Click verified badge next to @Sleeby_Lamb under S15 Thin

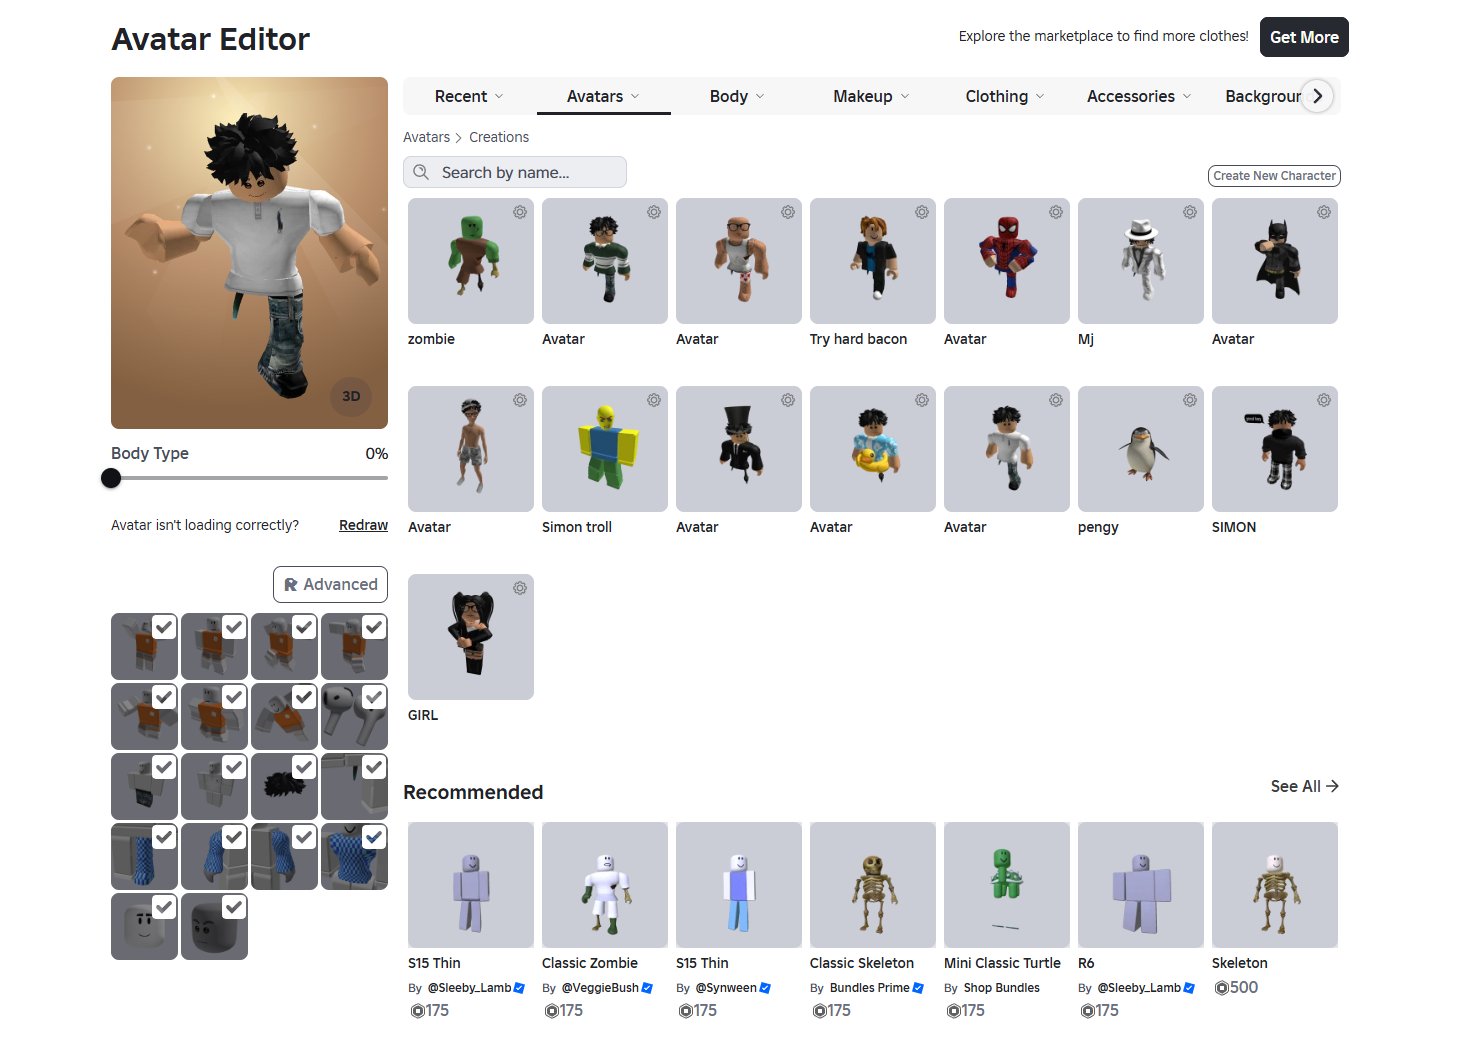519,988
